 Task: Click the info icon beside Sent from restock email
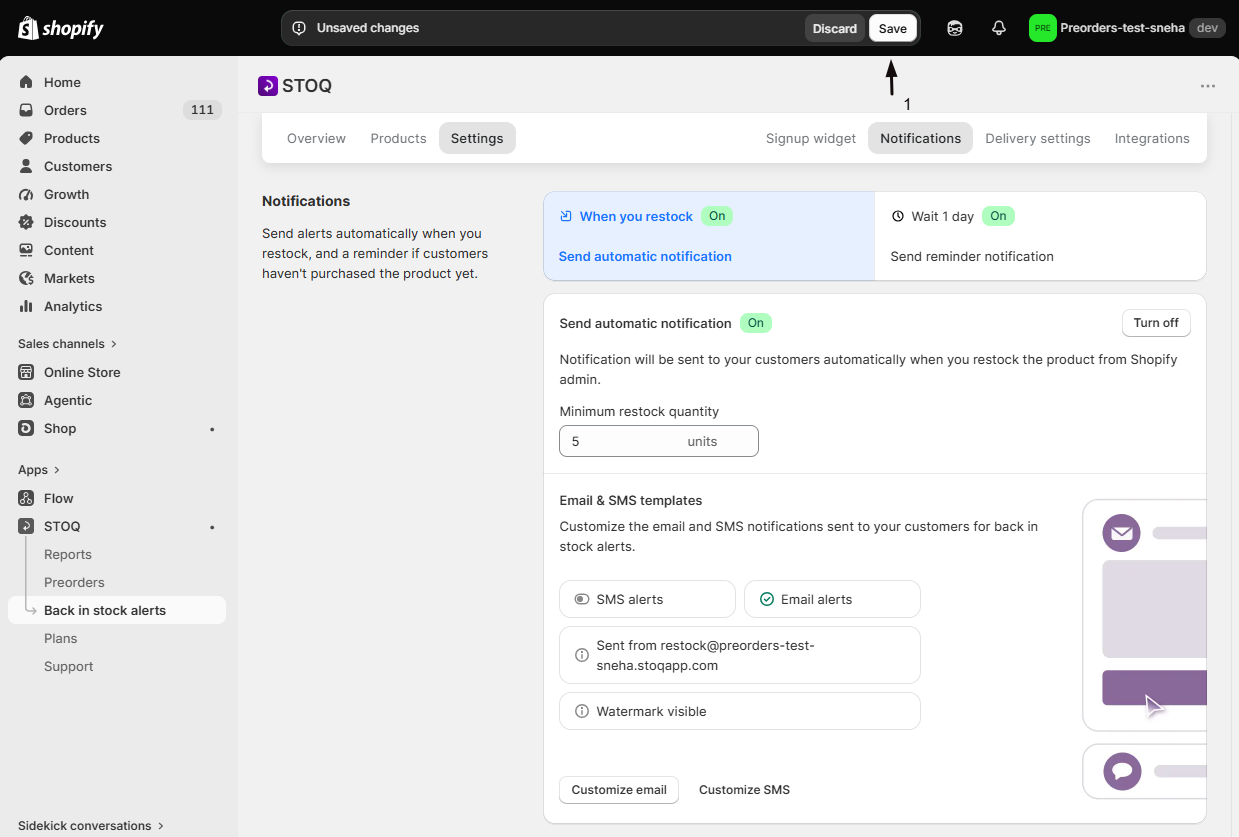click(582, 655)
